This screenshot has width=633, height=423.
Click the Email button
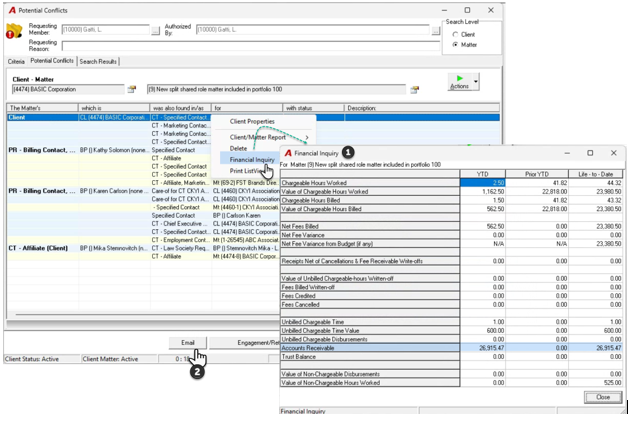(x=188, y=343)
